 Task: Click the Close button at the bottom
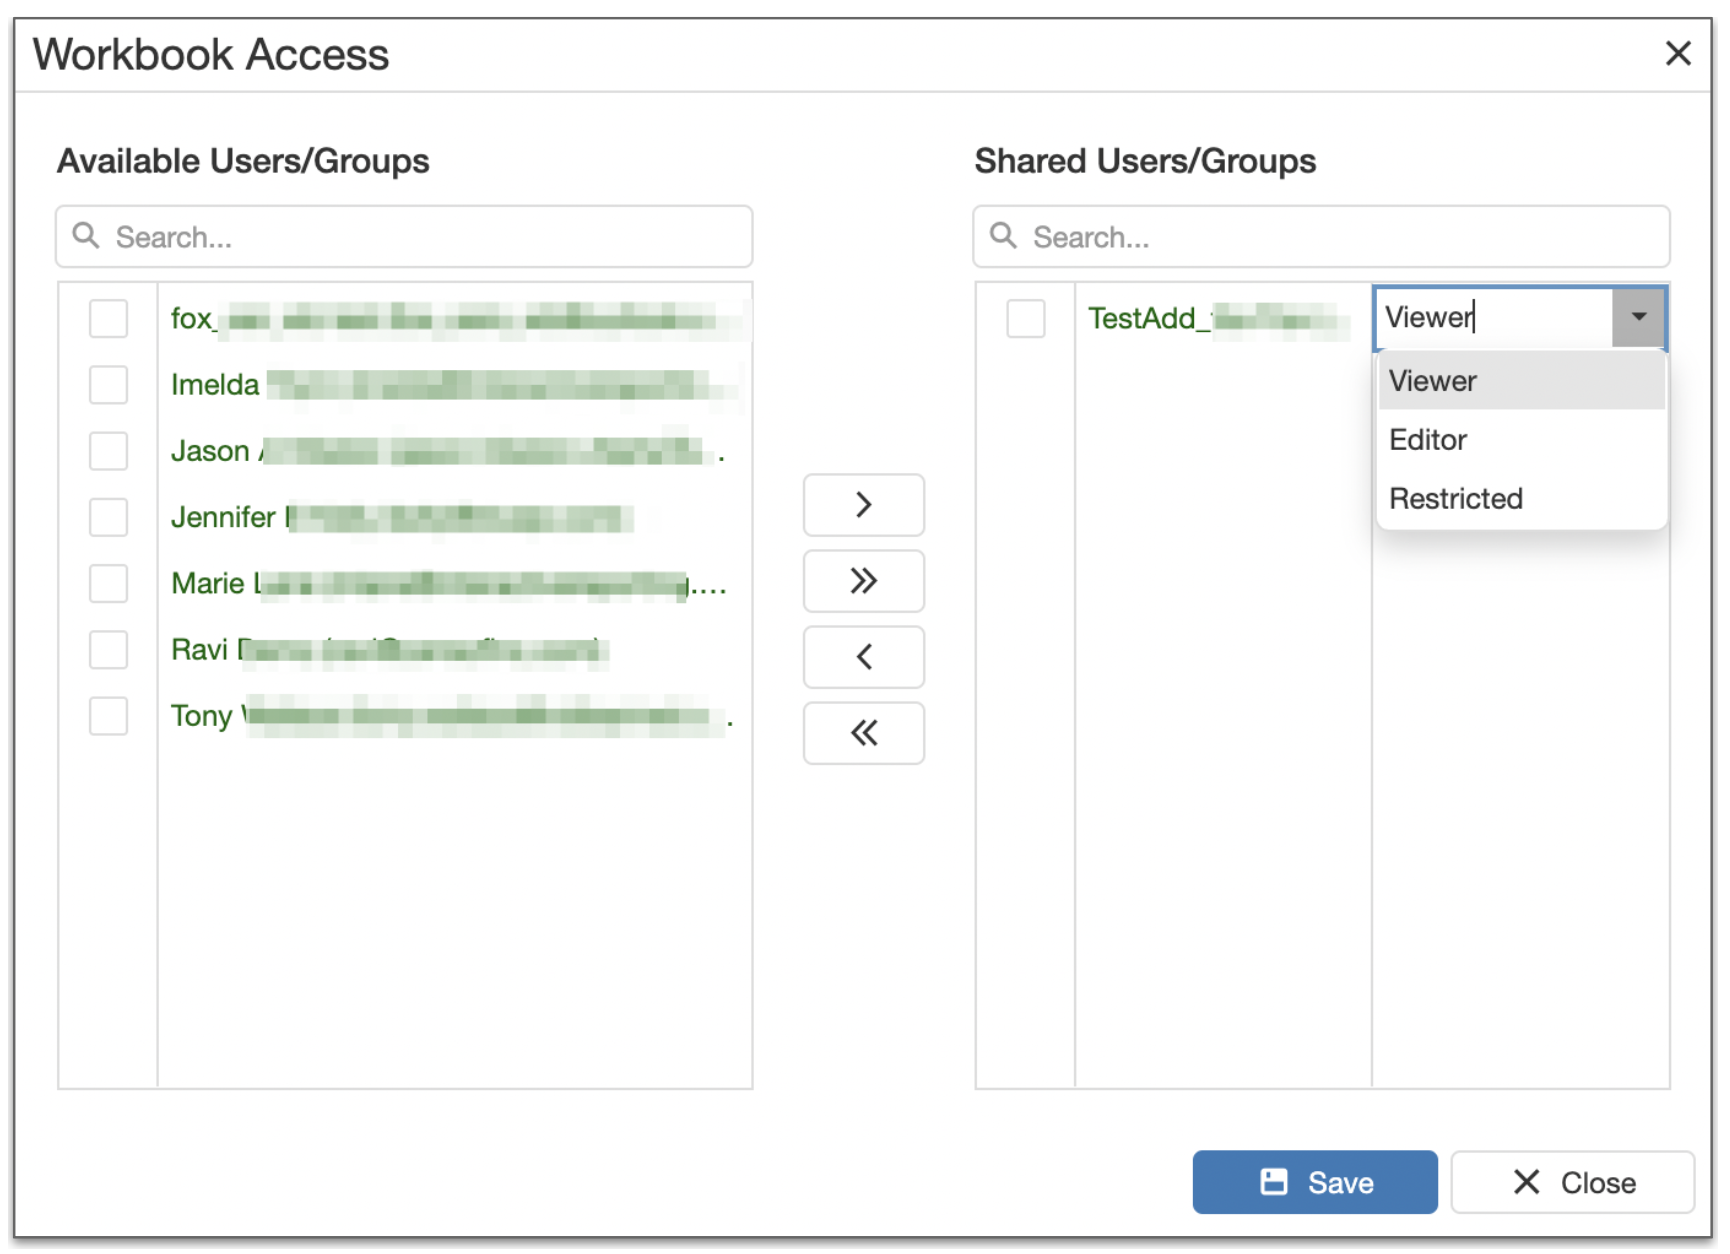click(1572, 1182)
